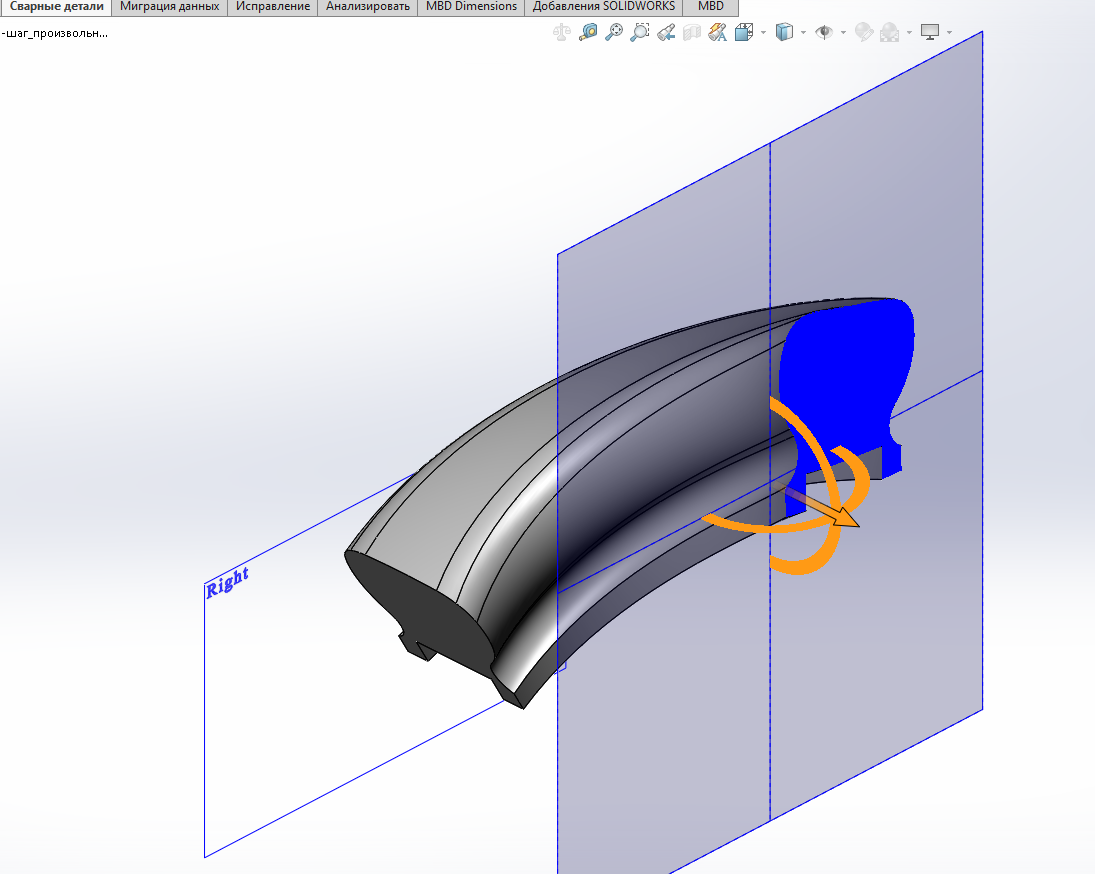Switch to Добавления SOLIDWORKS tab
Screen dimensions: 1095x874
[603, 7]
